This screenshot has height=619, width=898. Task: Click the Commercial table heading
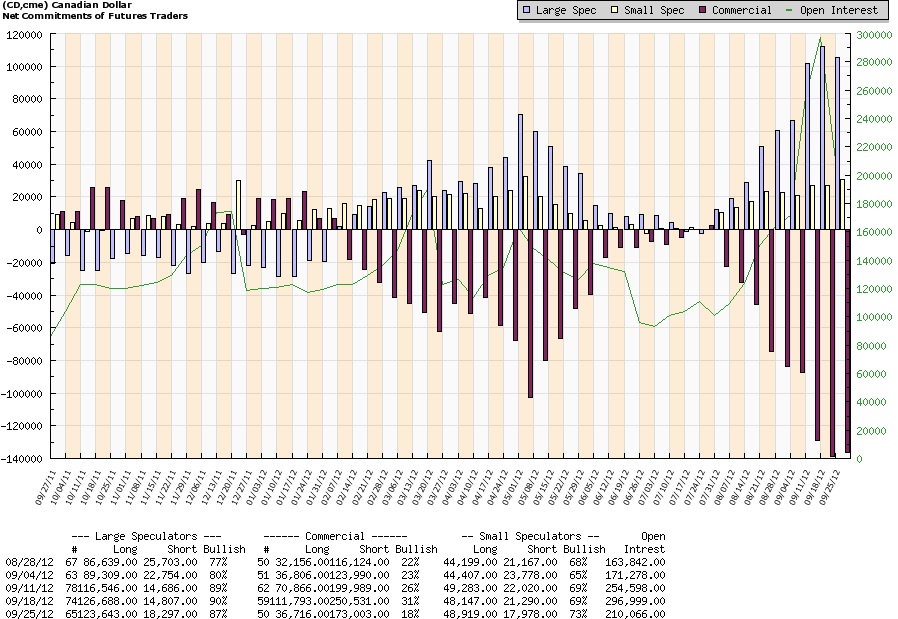pyautogui.click(x=335, y=537)
